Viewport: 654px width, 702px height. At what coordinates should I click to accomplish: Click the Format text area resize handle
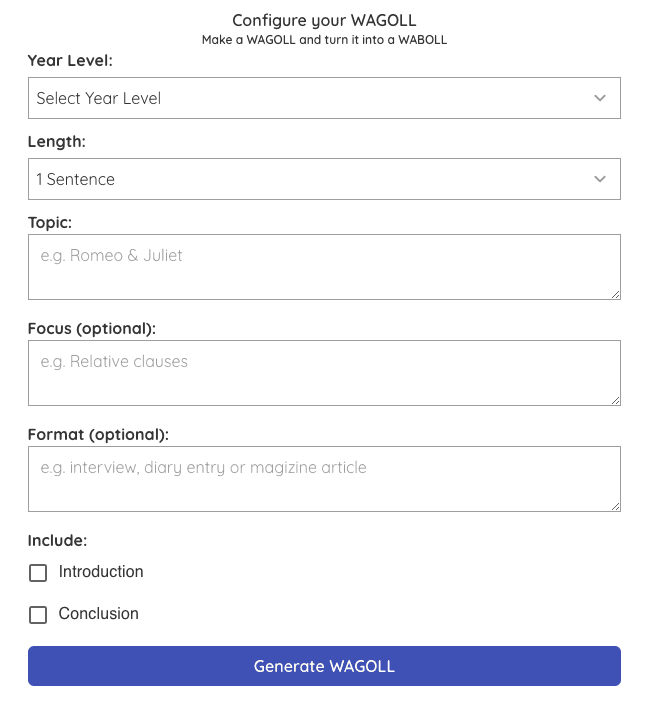point(615,506)
